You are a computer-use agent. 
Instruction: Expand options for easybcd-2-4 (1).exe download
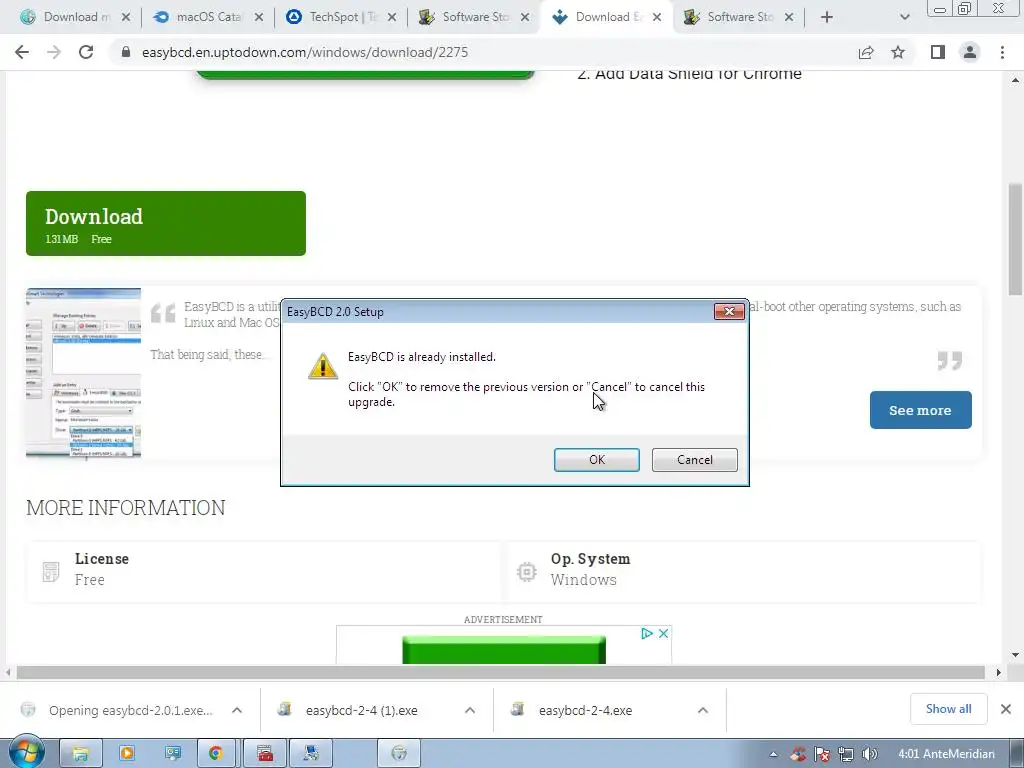click(x=470, y=710)
